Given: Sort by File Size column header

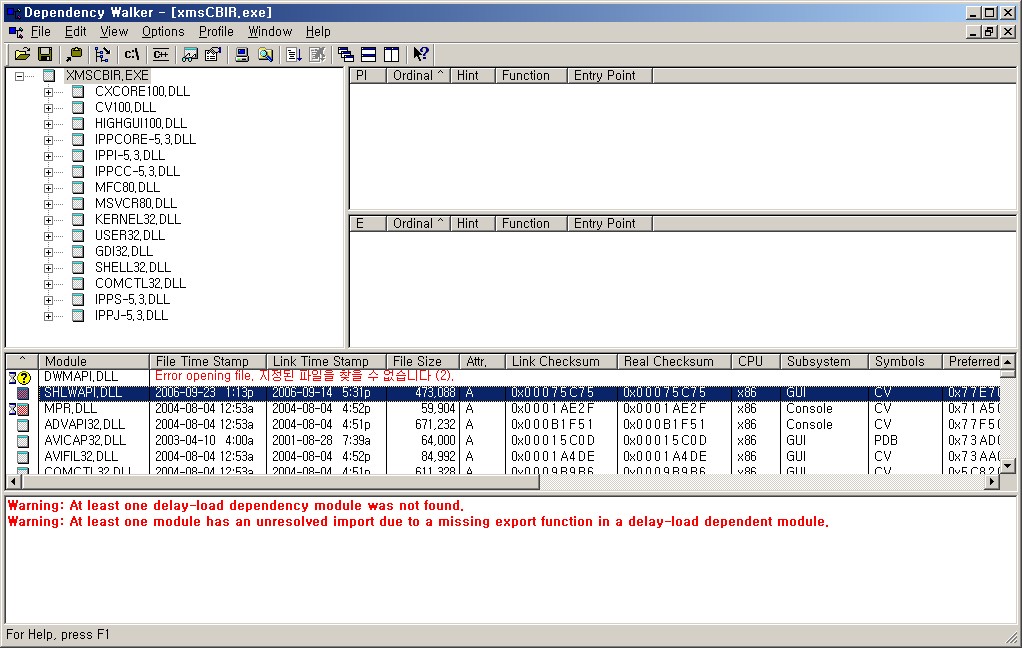Looking at the screenshot, I should pyautogui.click(x=423, y=361).
